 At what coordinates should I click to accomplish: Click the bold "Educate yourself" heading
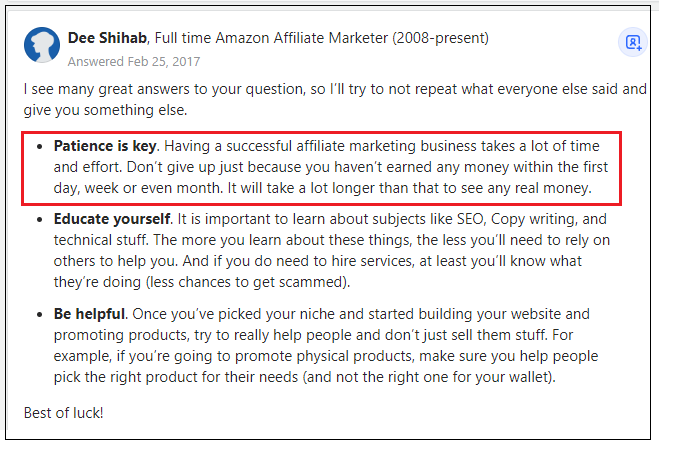coord(112,218)
